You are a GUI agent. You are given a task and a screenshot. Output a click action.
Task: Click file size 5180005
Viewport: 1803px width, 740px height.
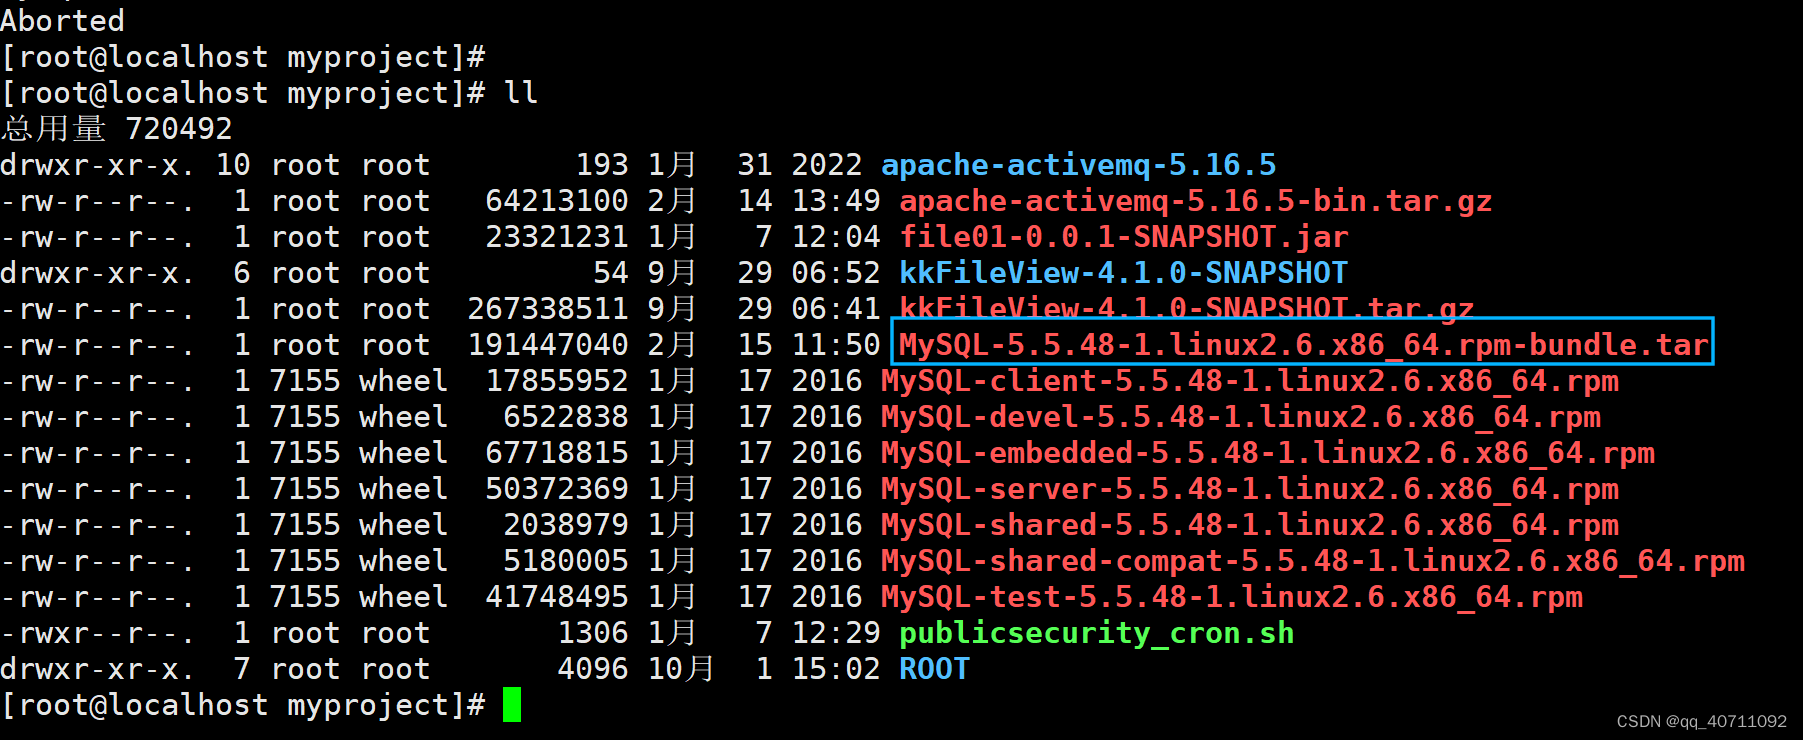tap(566, 561)
